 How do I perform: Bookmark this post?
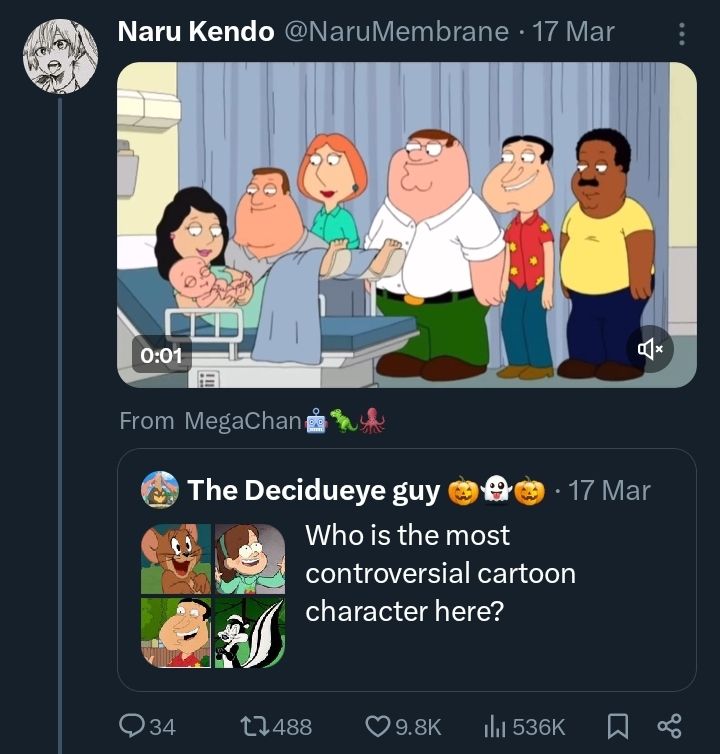616,726
